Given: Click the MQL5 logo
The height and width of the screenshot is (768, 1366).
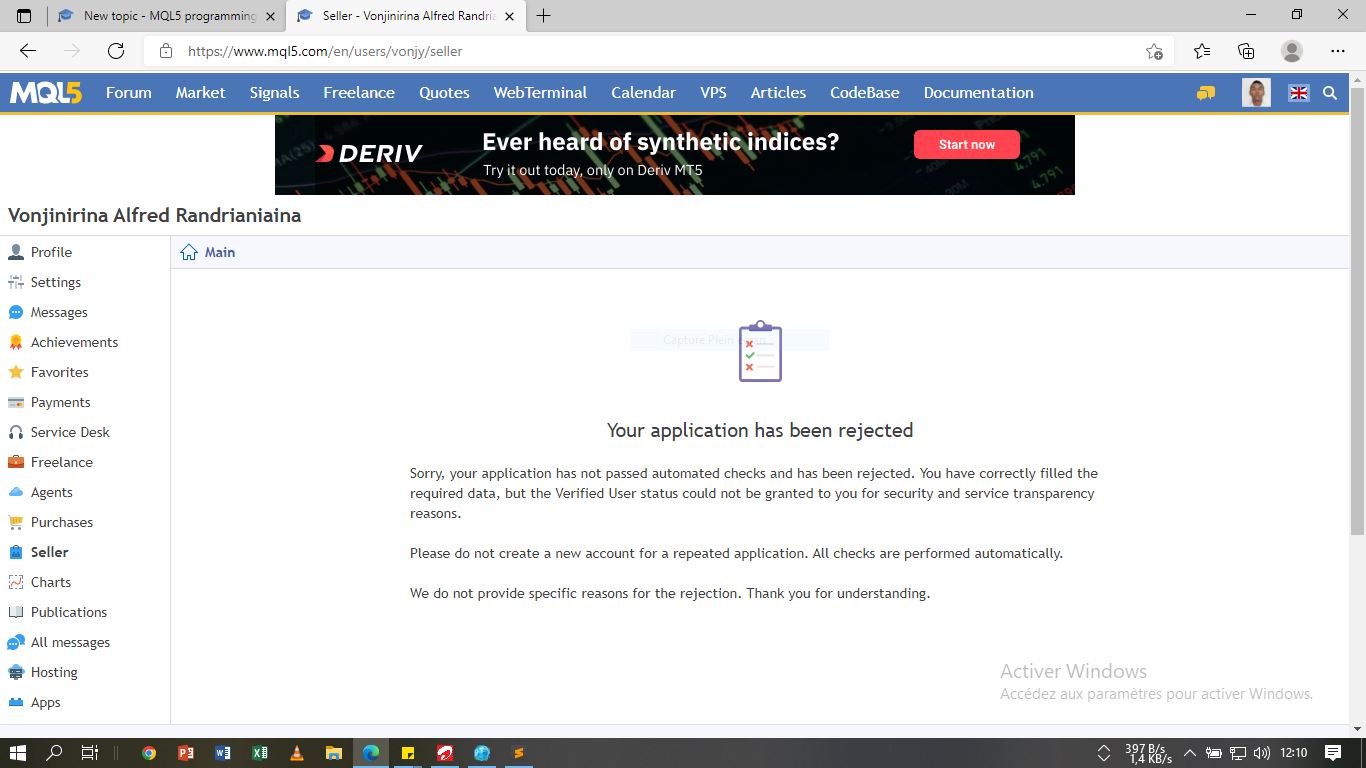Looking at the screenshot, I should click(x=46, y=93).
